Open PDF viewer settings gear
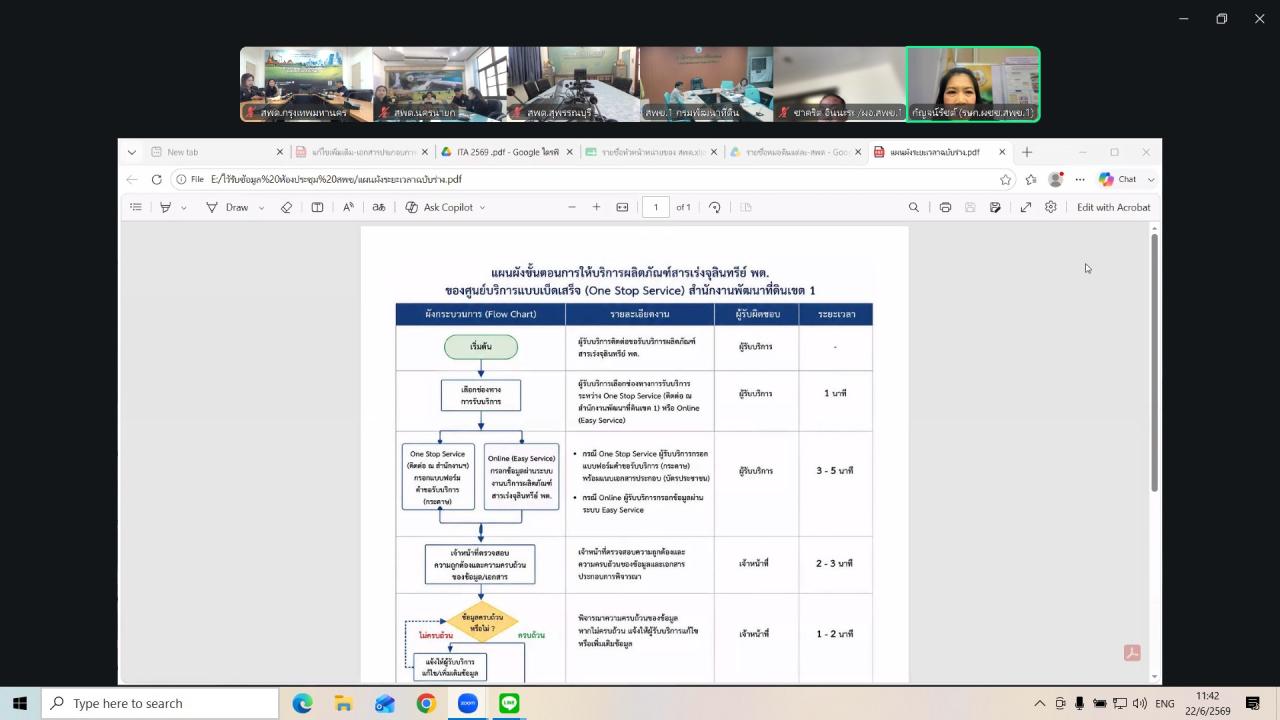1280x720 pixels. 1050,207
